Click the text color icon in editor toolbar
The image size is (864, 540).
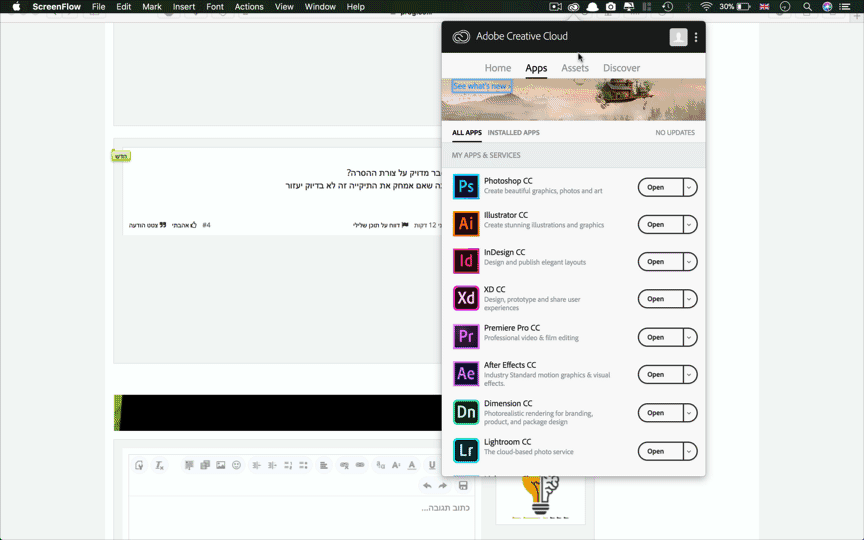point(412,465)
